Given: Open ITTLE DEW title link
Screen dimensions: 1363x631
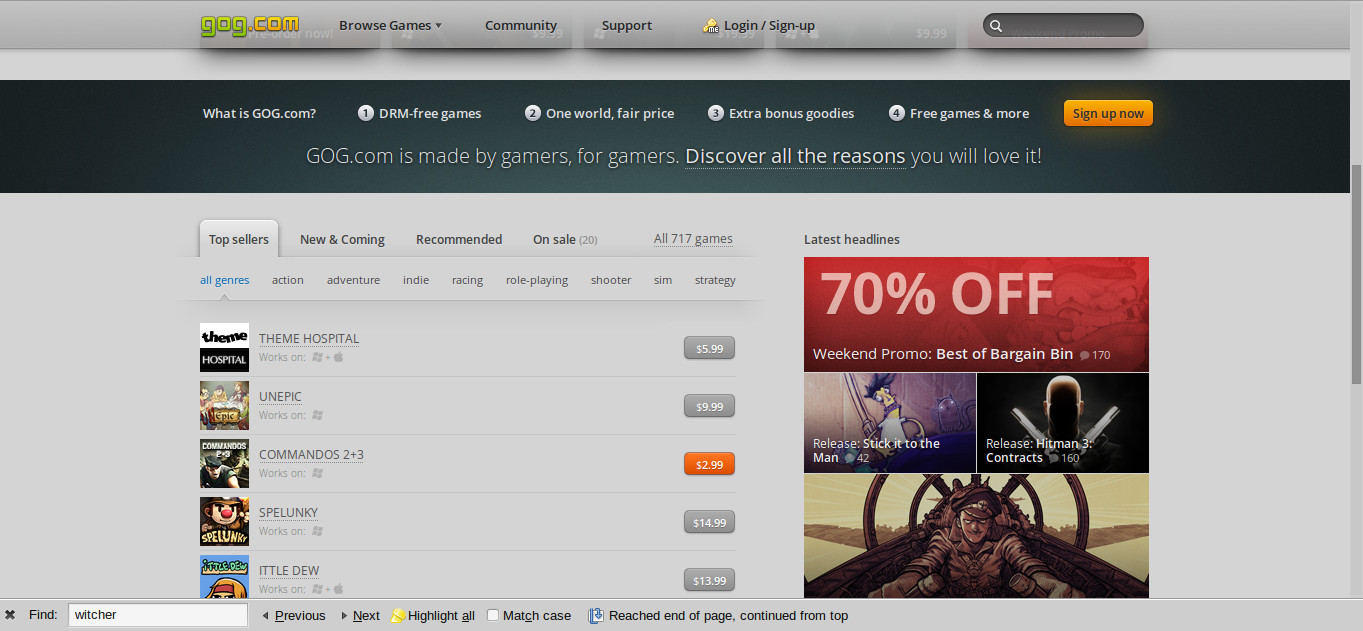Looking at the screenshot, I should coord(289,571).
